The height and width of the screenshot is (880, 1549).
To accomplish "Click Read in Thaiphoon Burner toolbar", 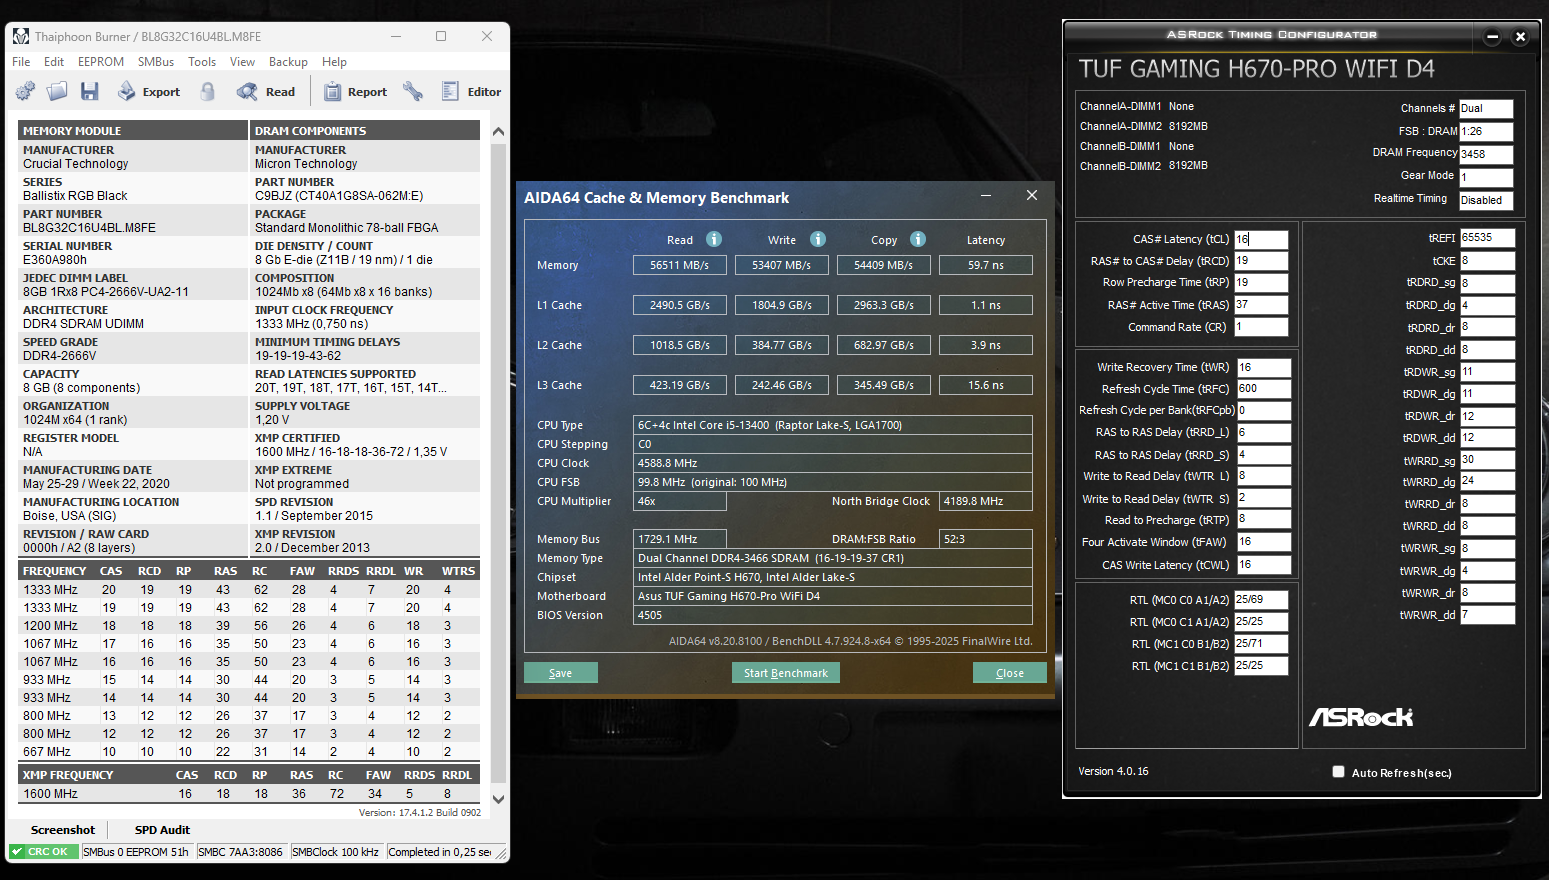I will (266, 91).
